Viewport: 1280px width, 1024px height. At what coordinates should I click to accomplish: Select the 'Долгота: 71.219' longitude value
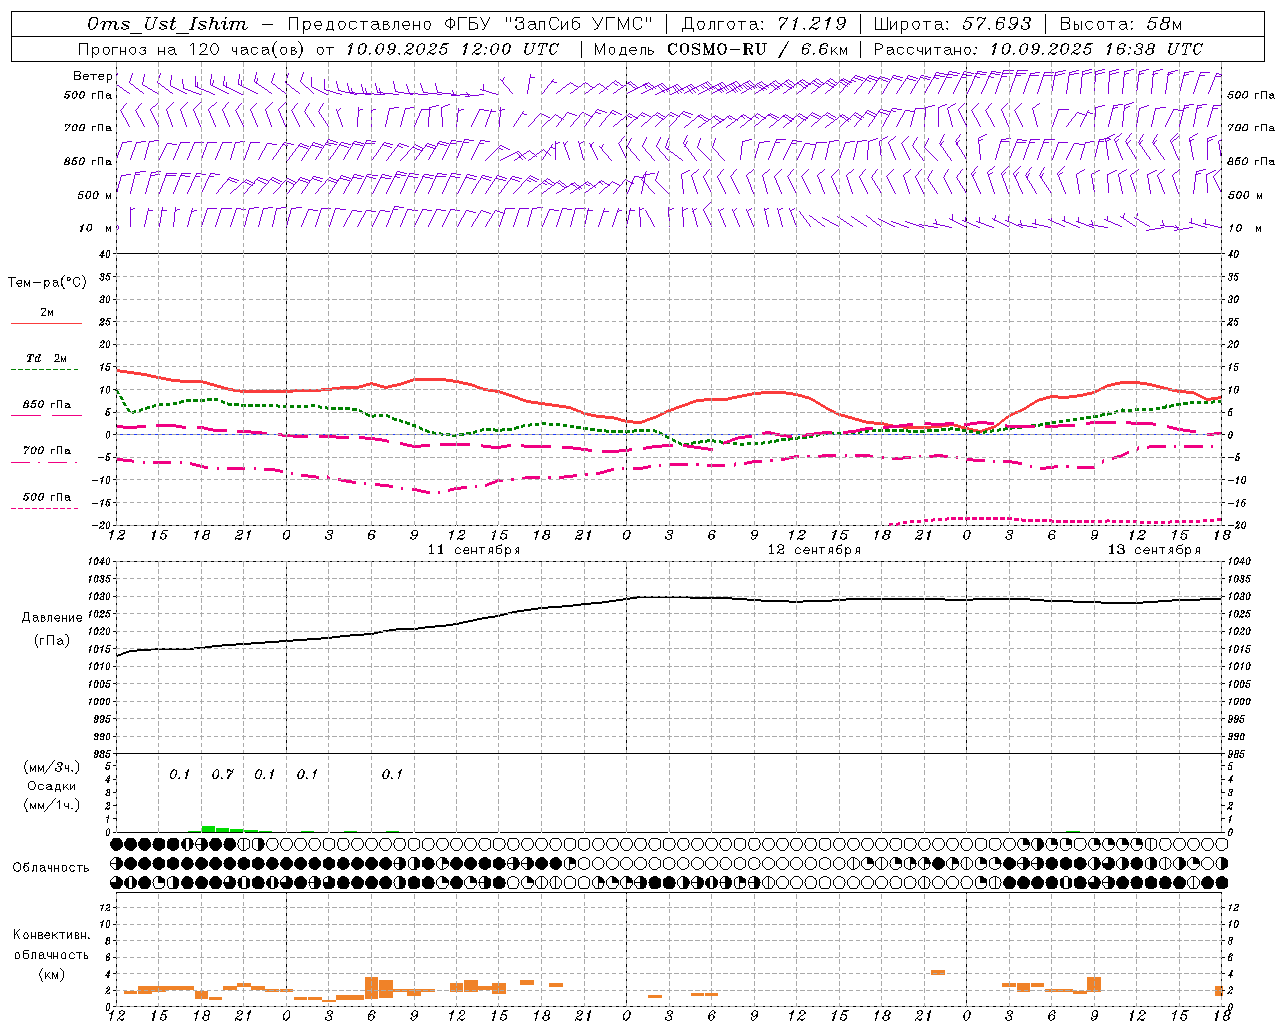(764, 24)
